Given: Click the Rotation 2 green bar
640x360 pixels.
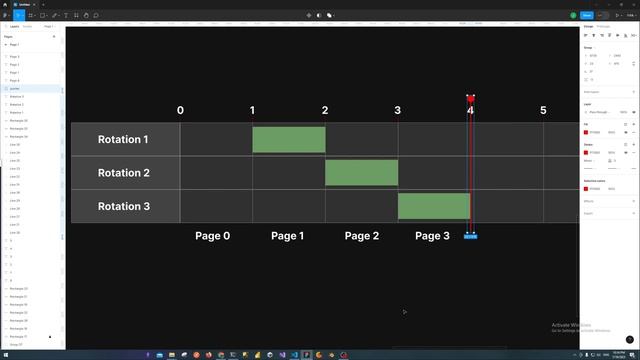Looking at the screenshot, I should pyautogui.click(x=362, y=173).
